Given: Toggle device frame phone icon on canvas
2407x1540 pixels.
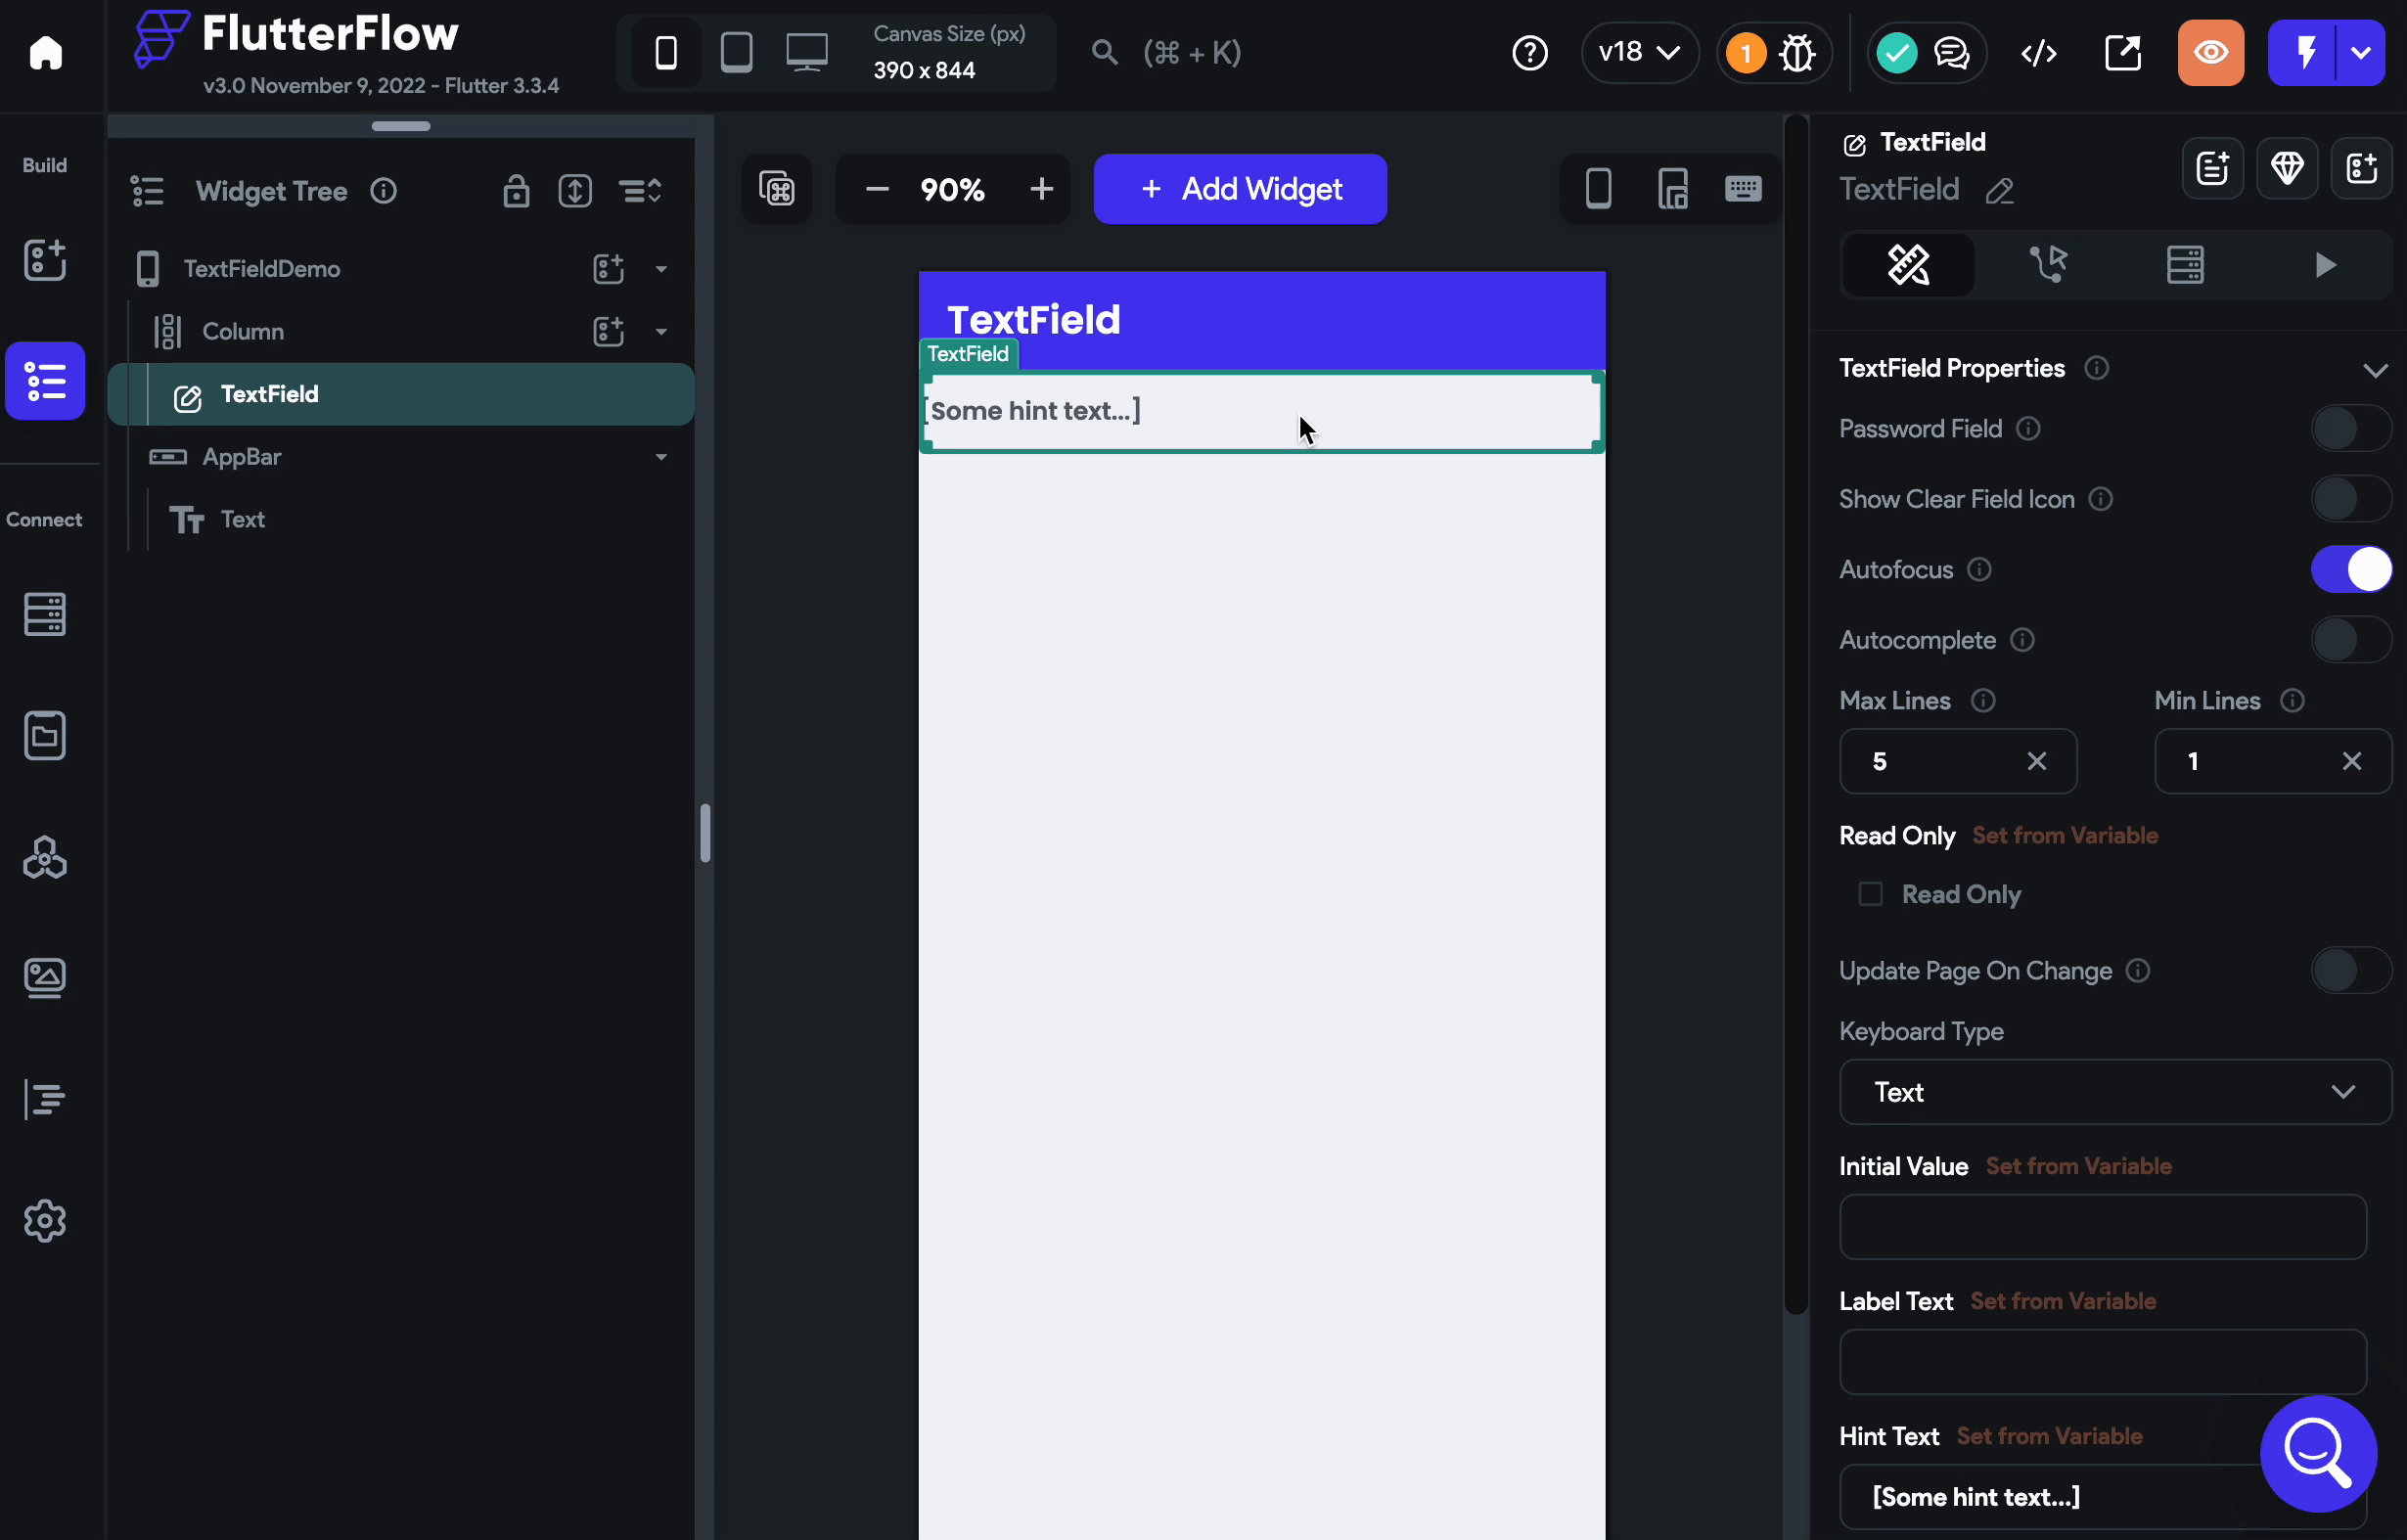Looking at the screenshot, I should point(1598,189).
